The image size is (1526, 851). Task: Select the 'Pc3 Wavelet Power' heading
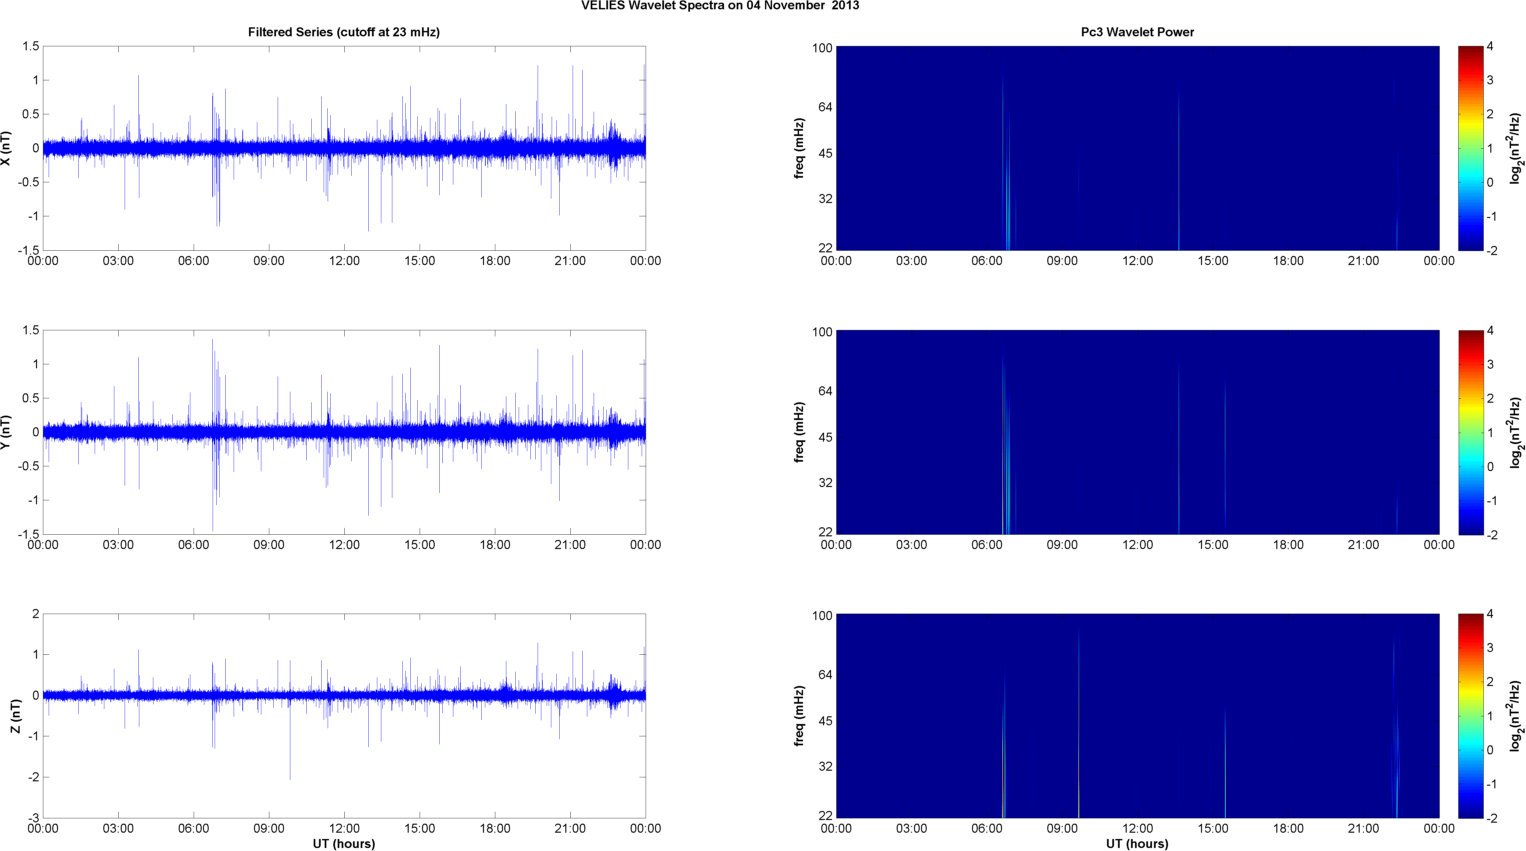pyautogui.click(x=1137, y=32)
